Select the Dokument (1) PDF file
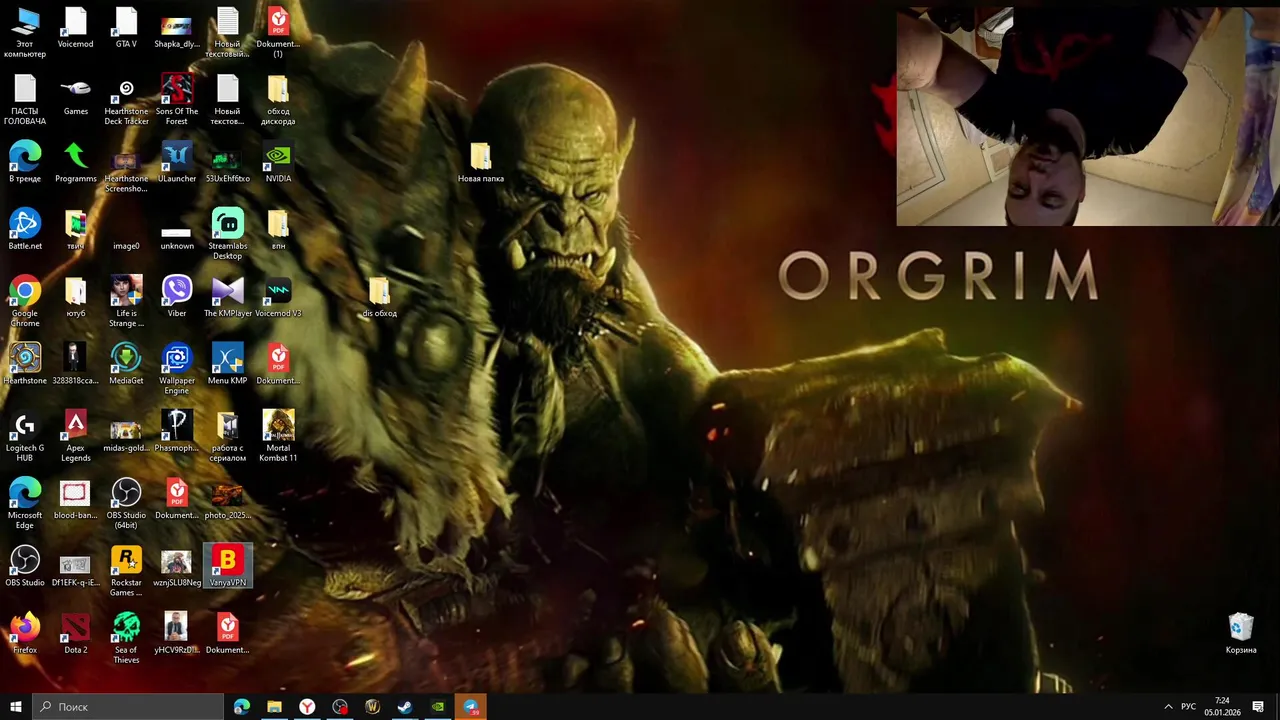Screen dimensions: 1280x720 278,31
